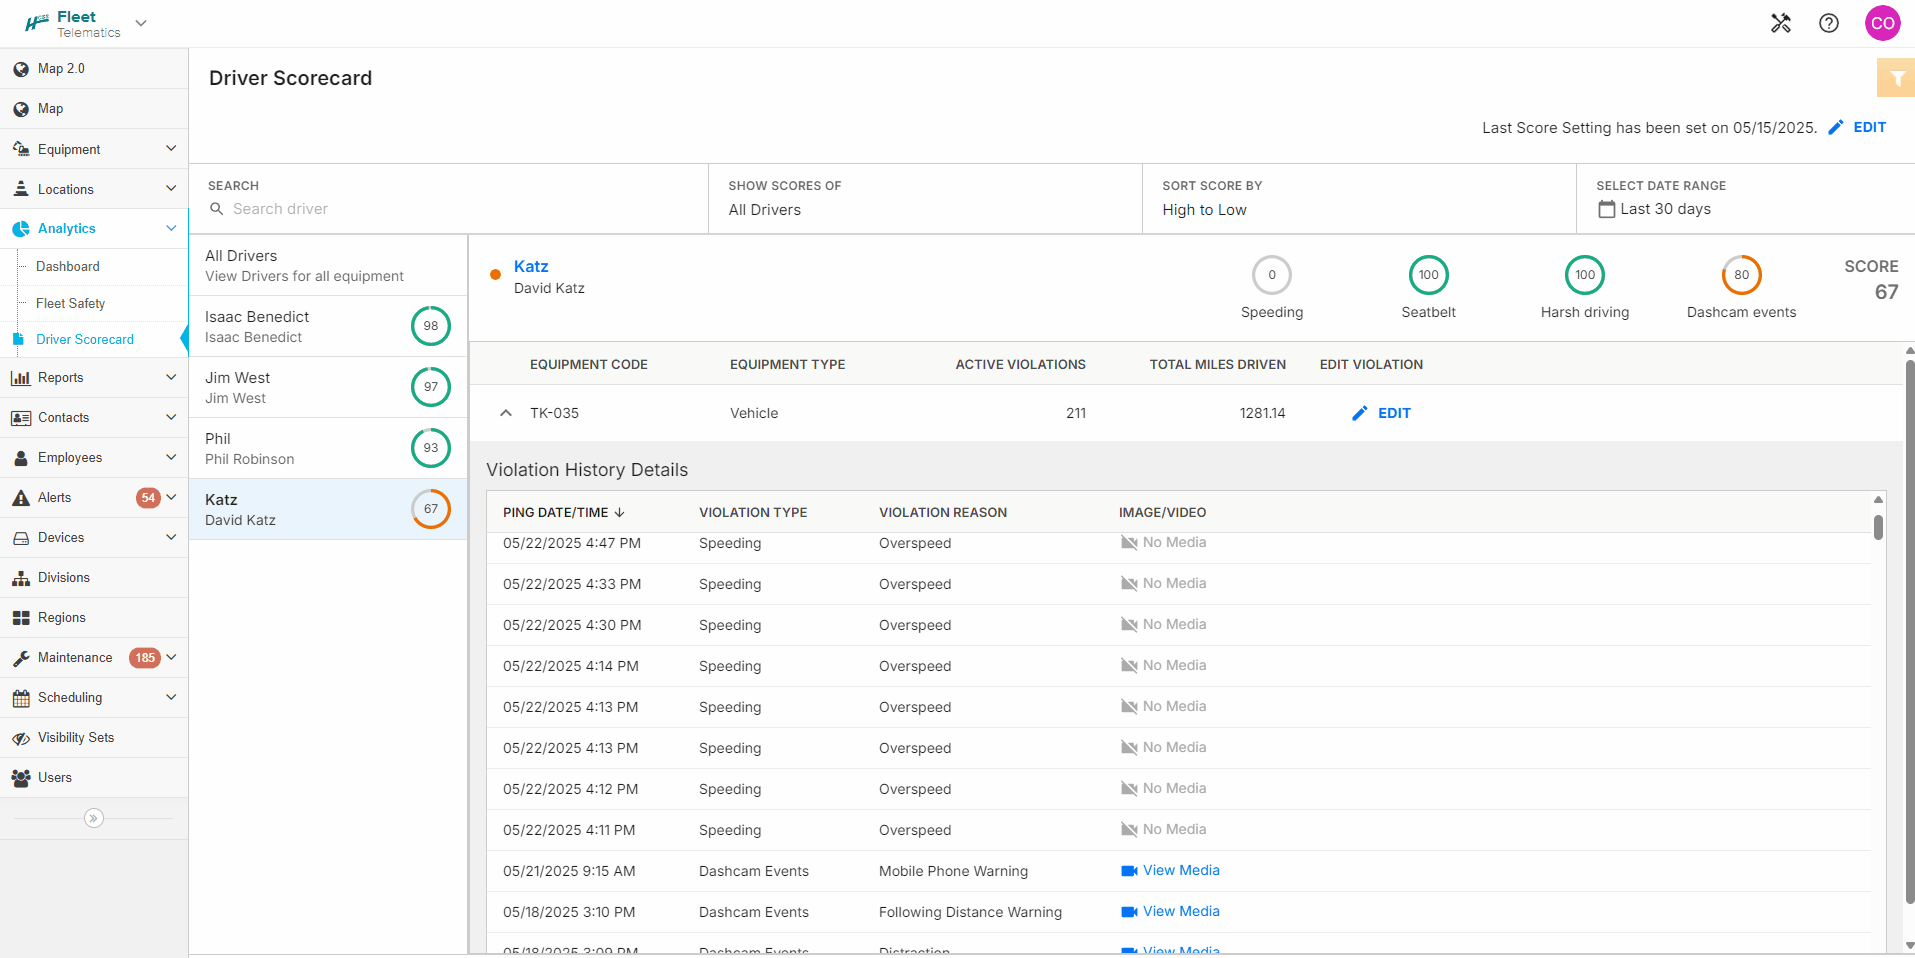
Task: Open the yellow filter funnel button
Action: click(x=1897, y=78)
